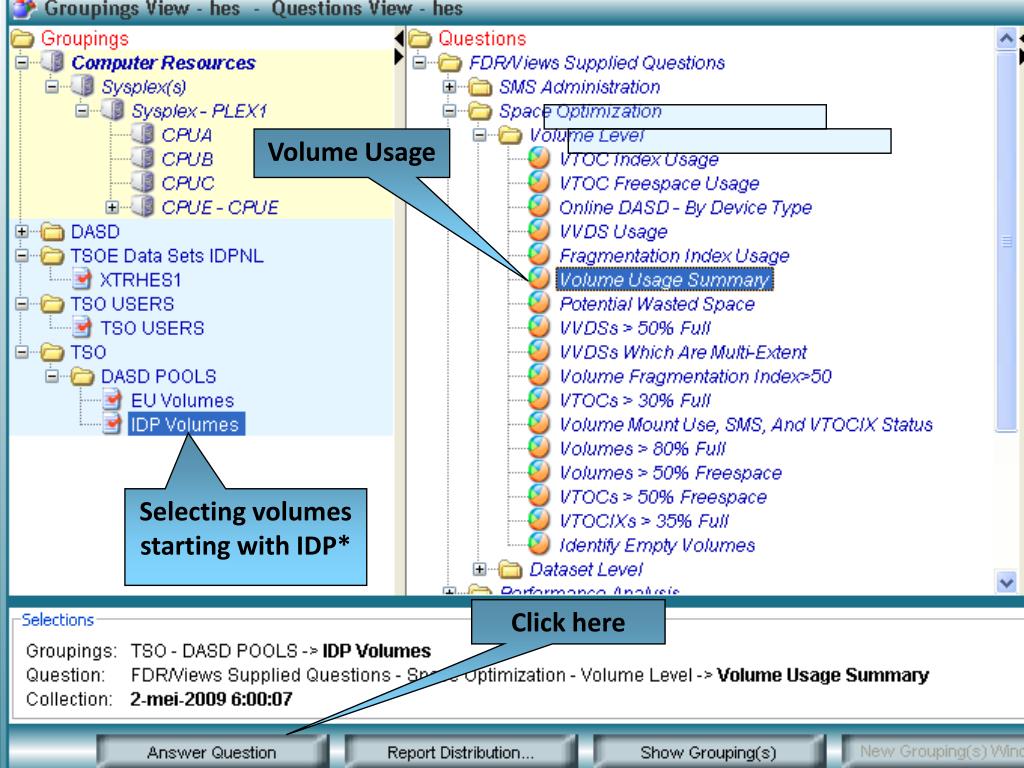The height and width of the screenshot is (768, 1024).
Task: Click the Answer Question button
Action: coord(212,752)
